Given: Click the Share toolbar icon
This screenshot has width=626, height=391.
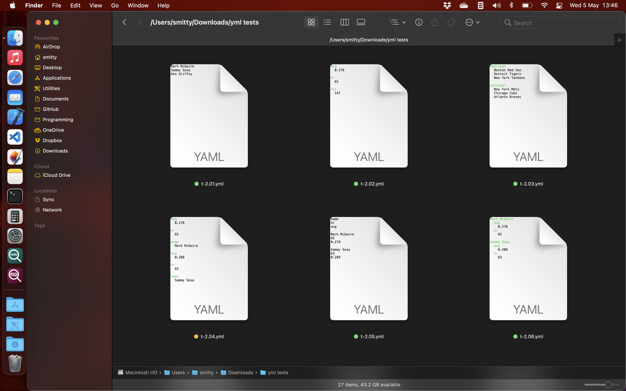Looking at the screenshot, I should (435, 22).
